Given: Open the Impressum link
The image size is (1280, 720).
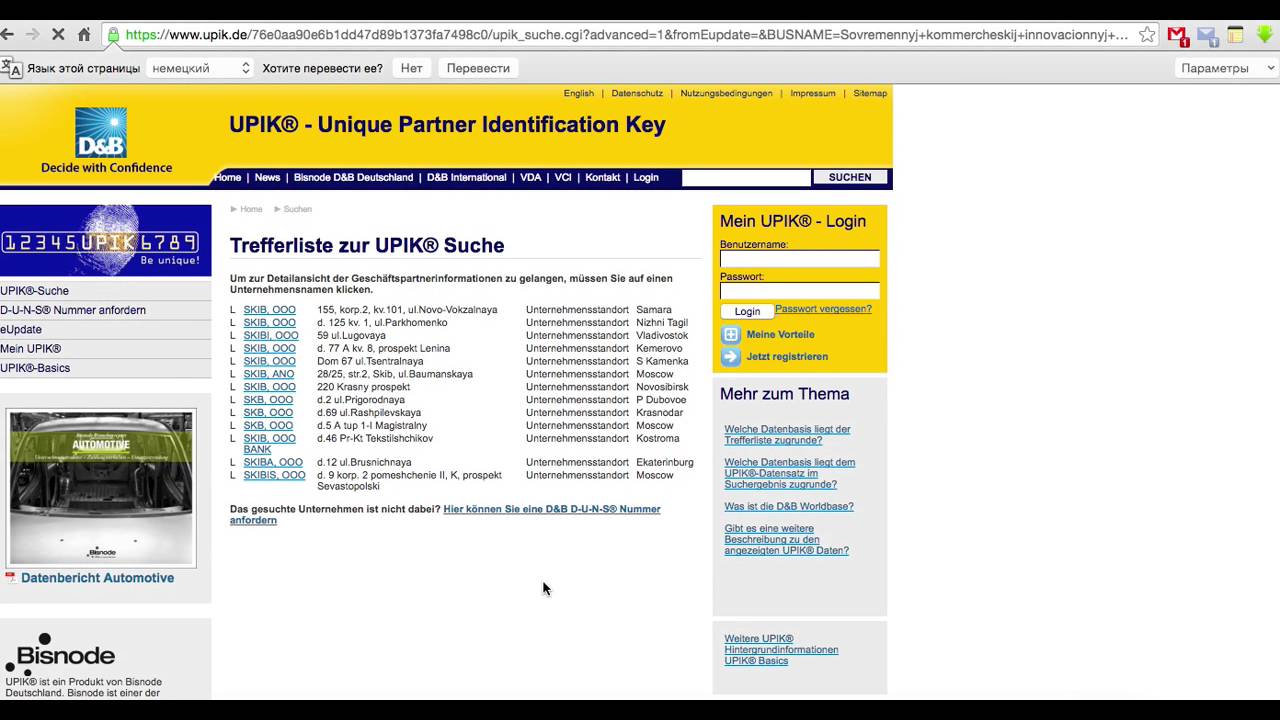Looking at the screenshot, I should [813, 93].
